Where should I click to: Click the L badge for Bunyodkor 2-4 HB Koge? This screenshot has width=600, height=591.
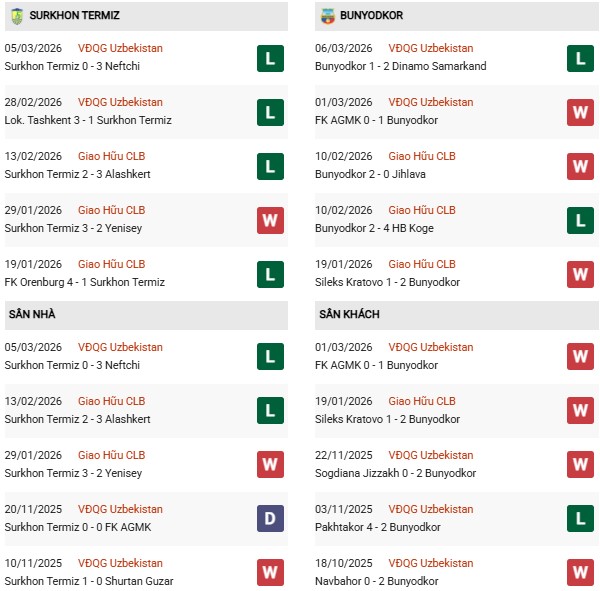point(580,220)
